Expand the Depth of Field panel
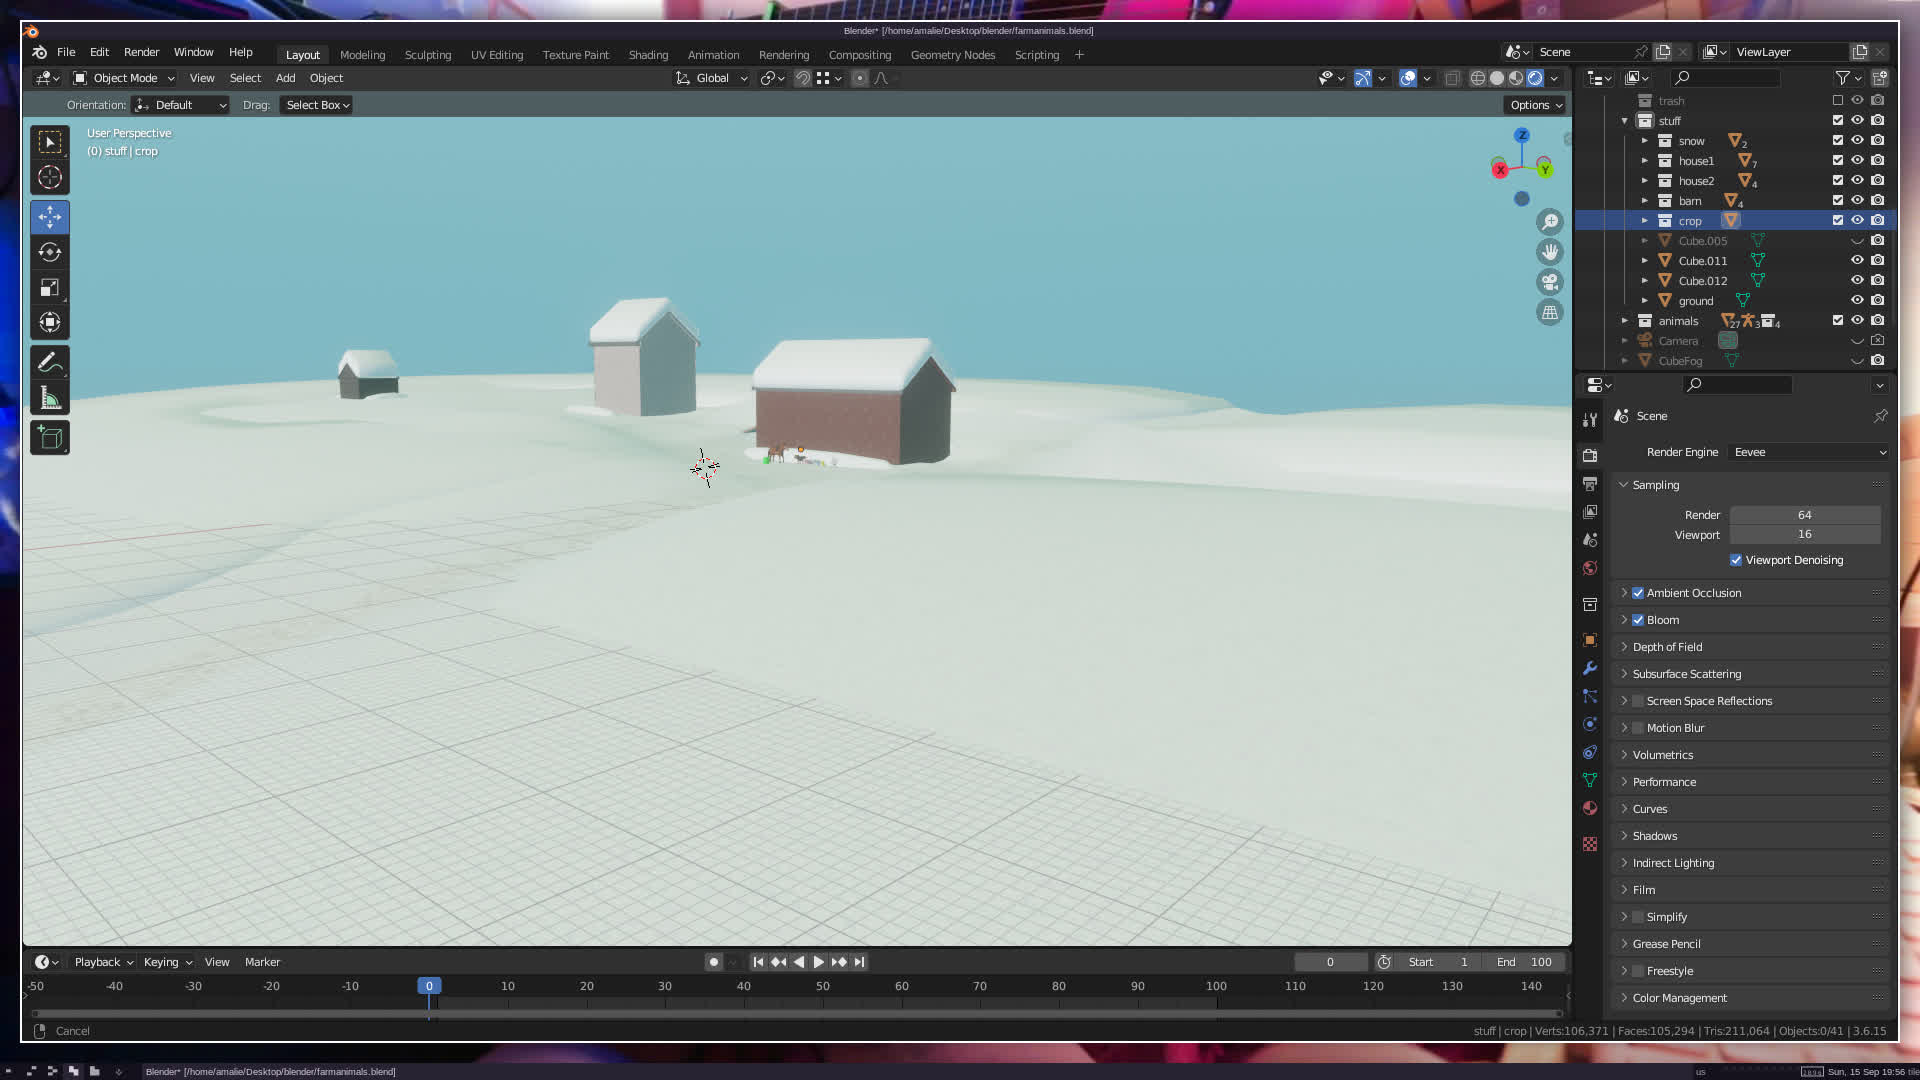The width and height of the screenshot is (1920, 1080). [x=1667, y=647]
